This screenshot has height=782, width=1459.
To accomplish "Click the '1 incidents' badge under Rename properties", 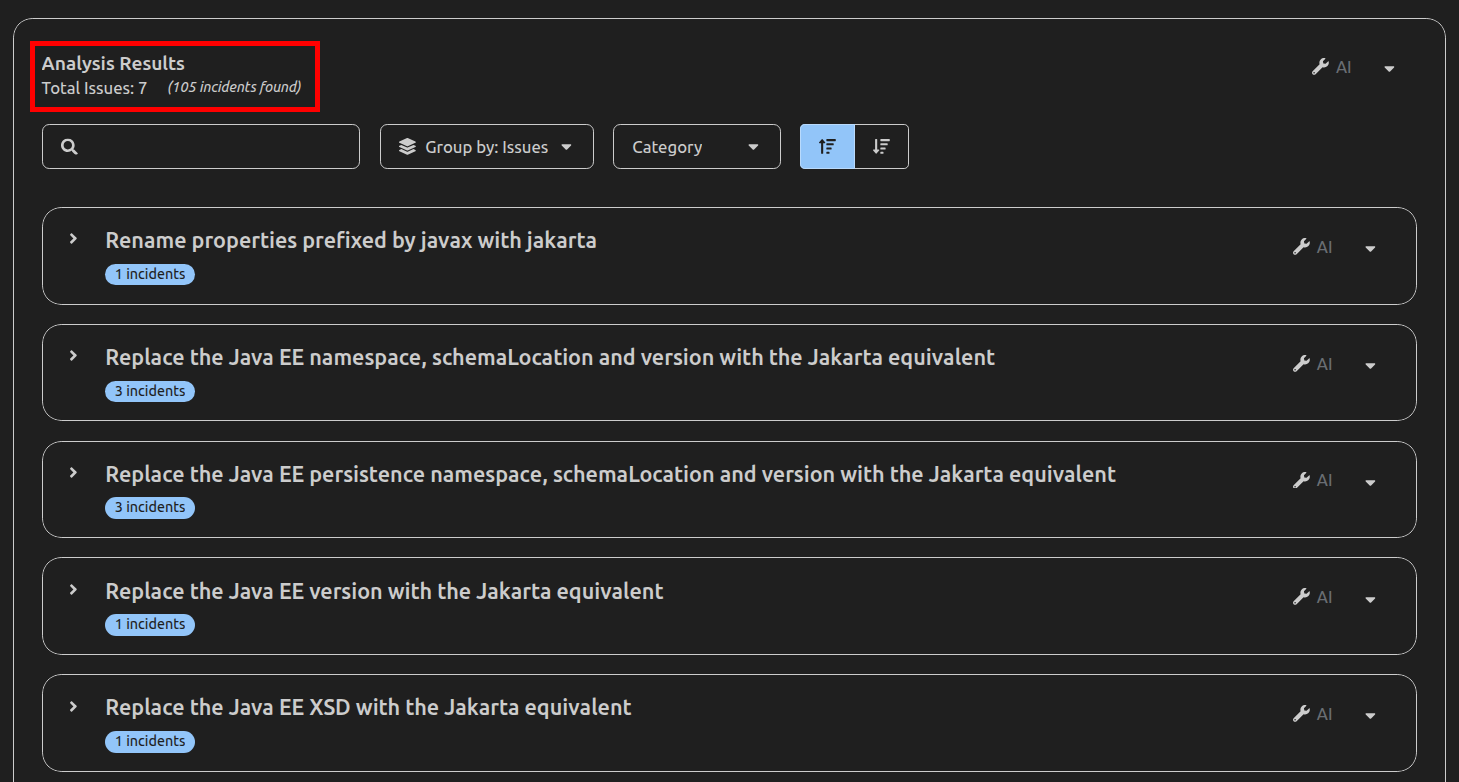I will click(x=150, y=274).
